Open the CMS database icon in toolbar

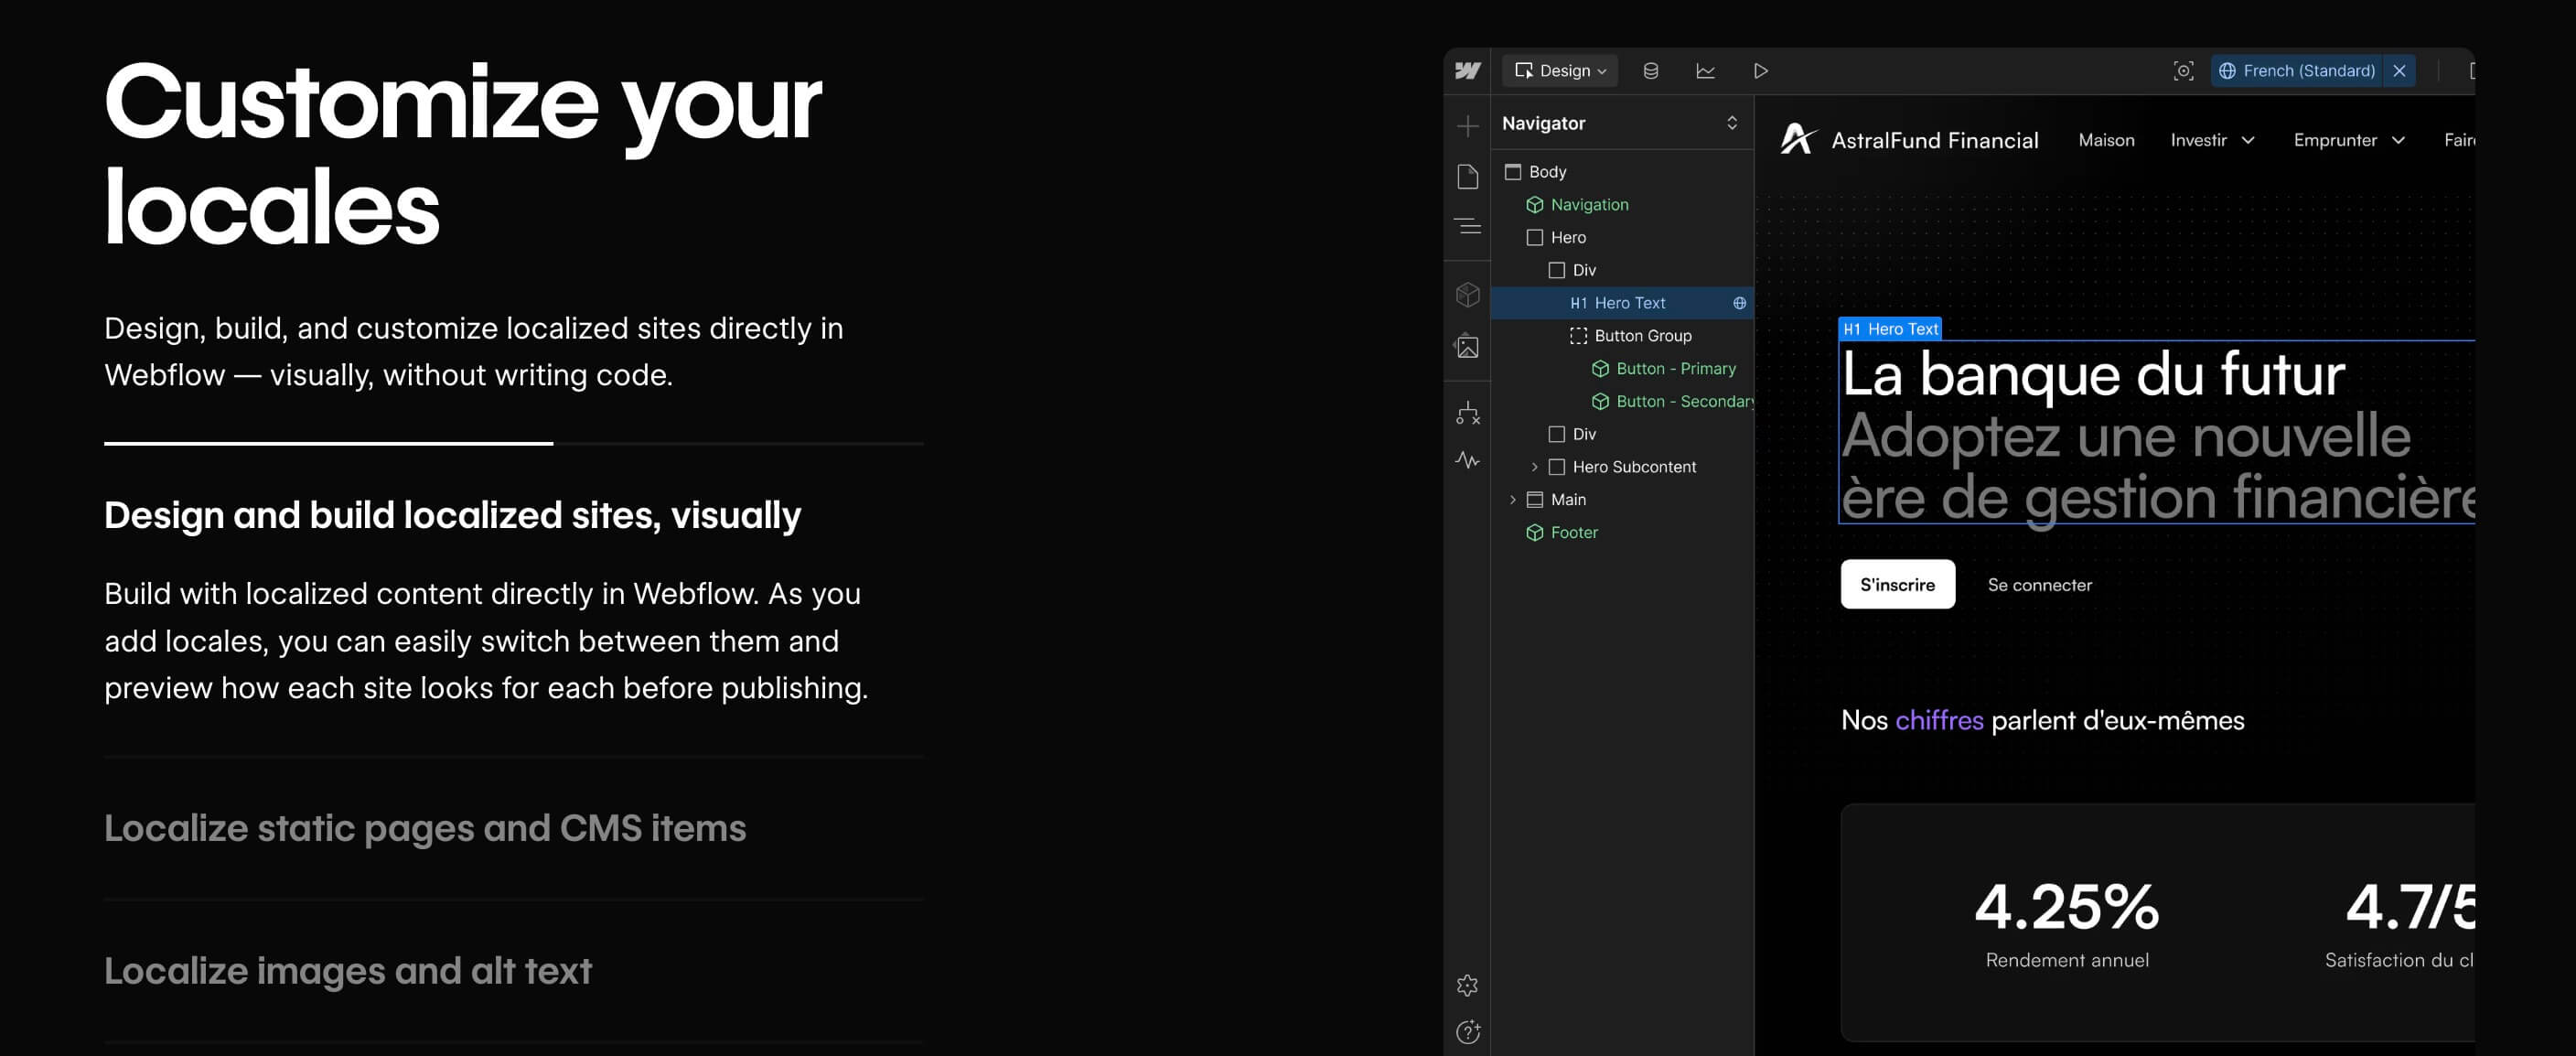pyautogui.click(x=1650, y=71)
